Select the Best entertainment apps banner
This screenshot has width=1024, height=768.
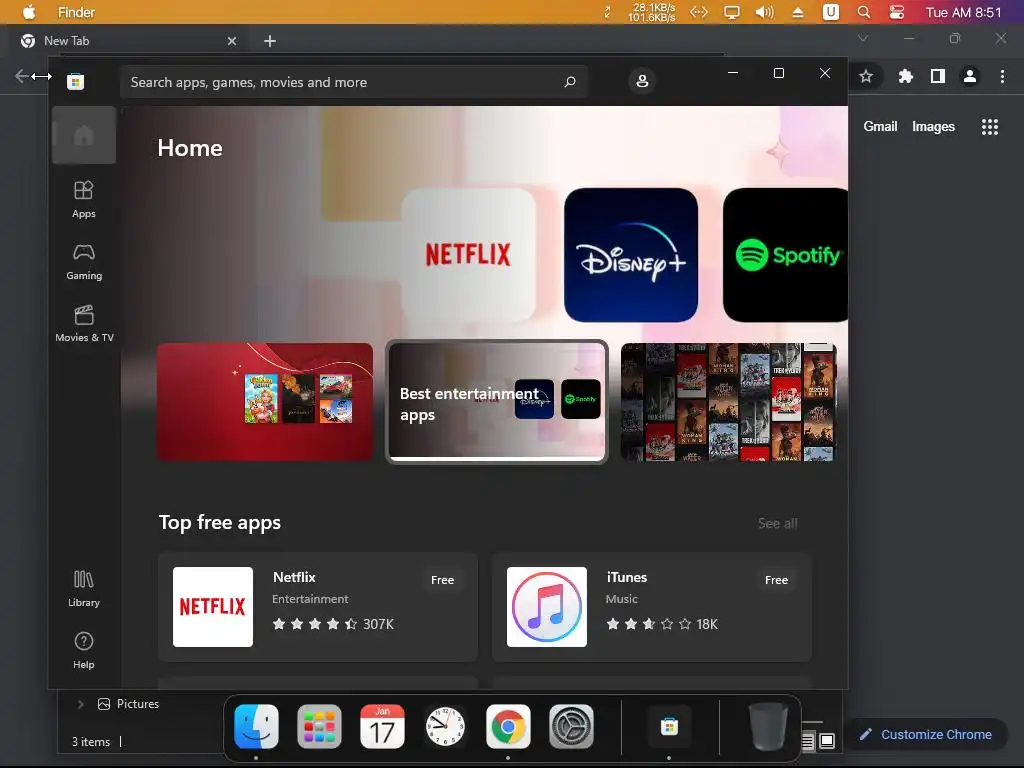497,402
